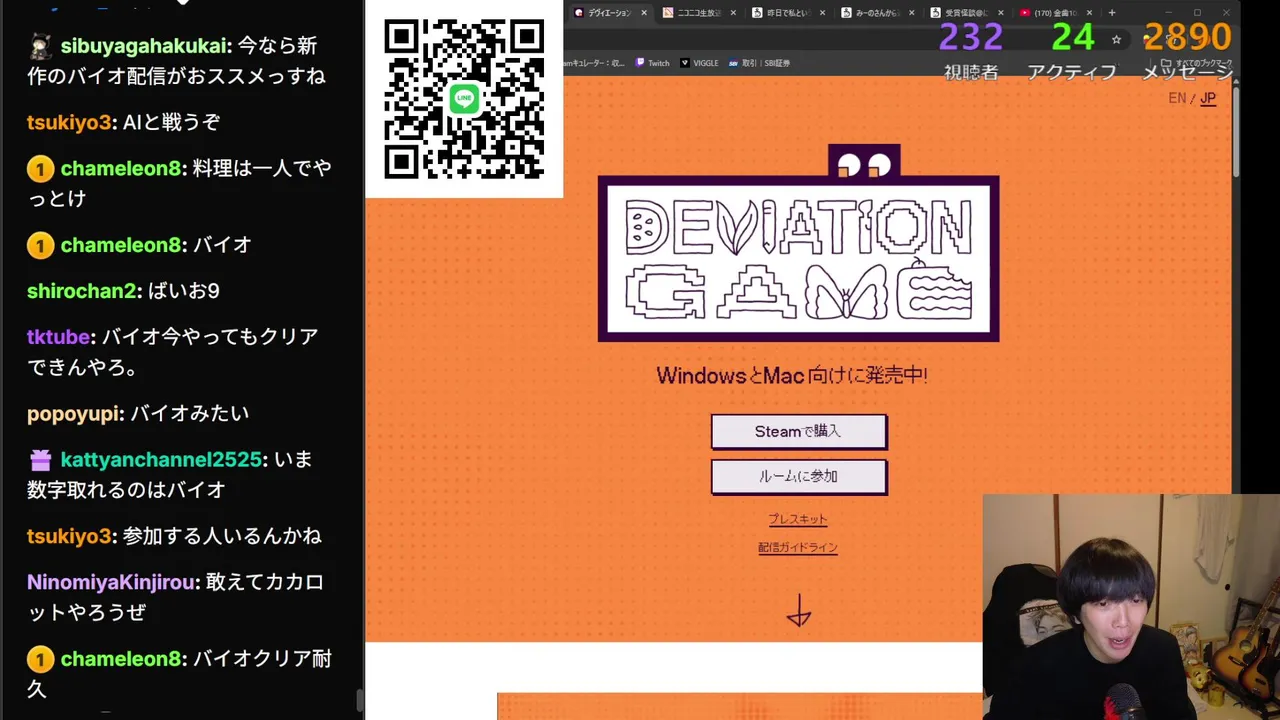The height and width of the screenshot is (720, 1280).
Task: Click username popoyupi in chat
Action: 75,413
